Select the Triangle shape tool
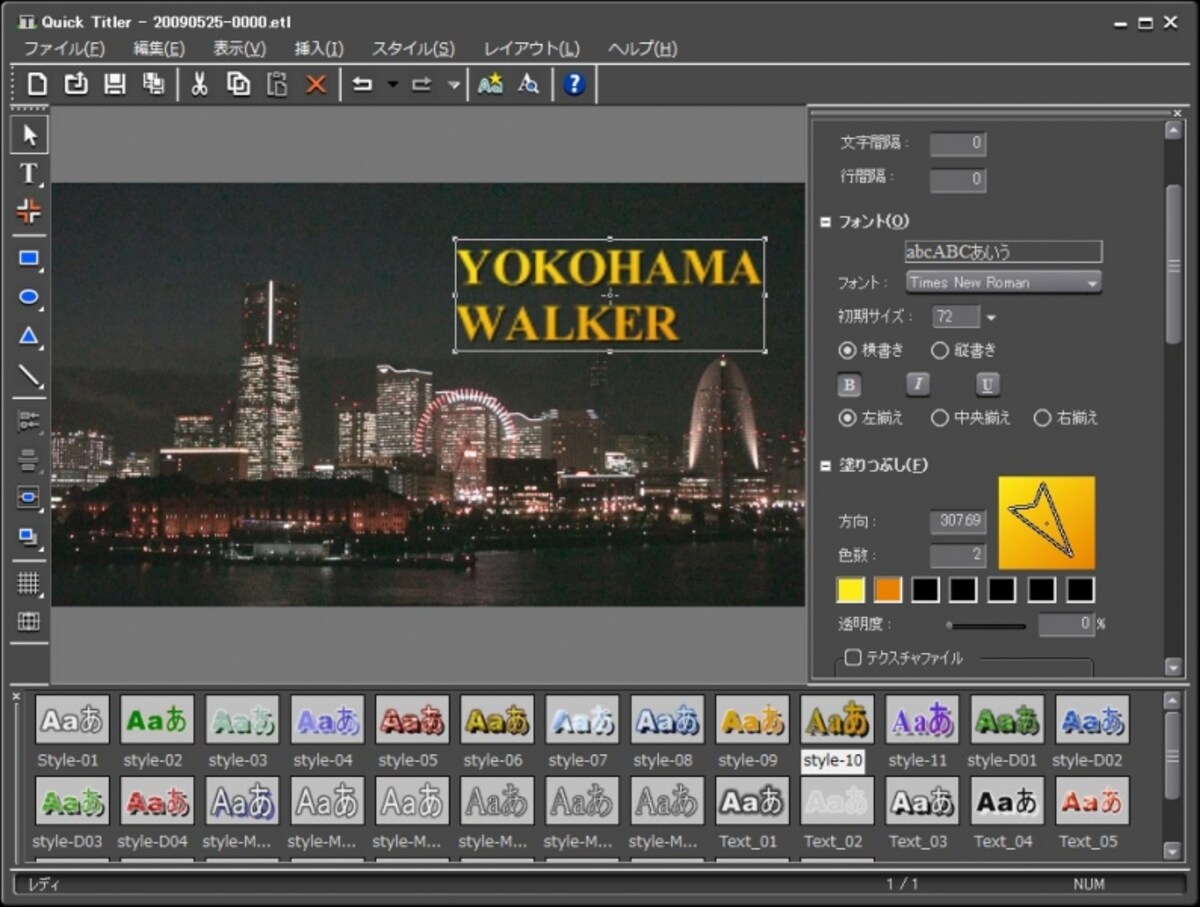1200x907 pixels. point(29,337)
